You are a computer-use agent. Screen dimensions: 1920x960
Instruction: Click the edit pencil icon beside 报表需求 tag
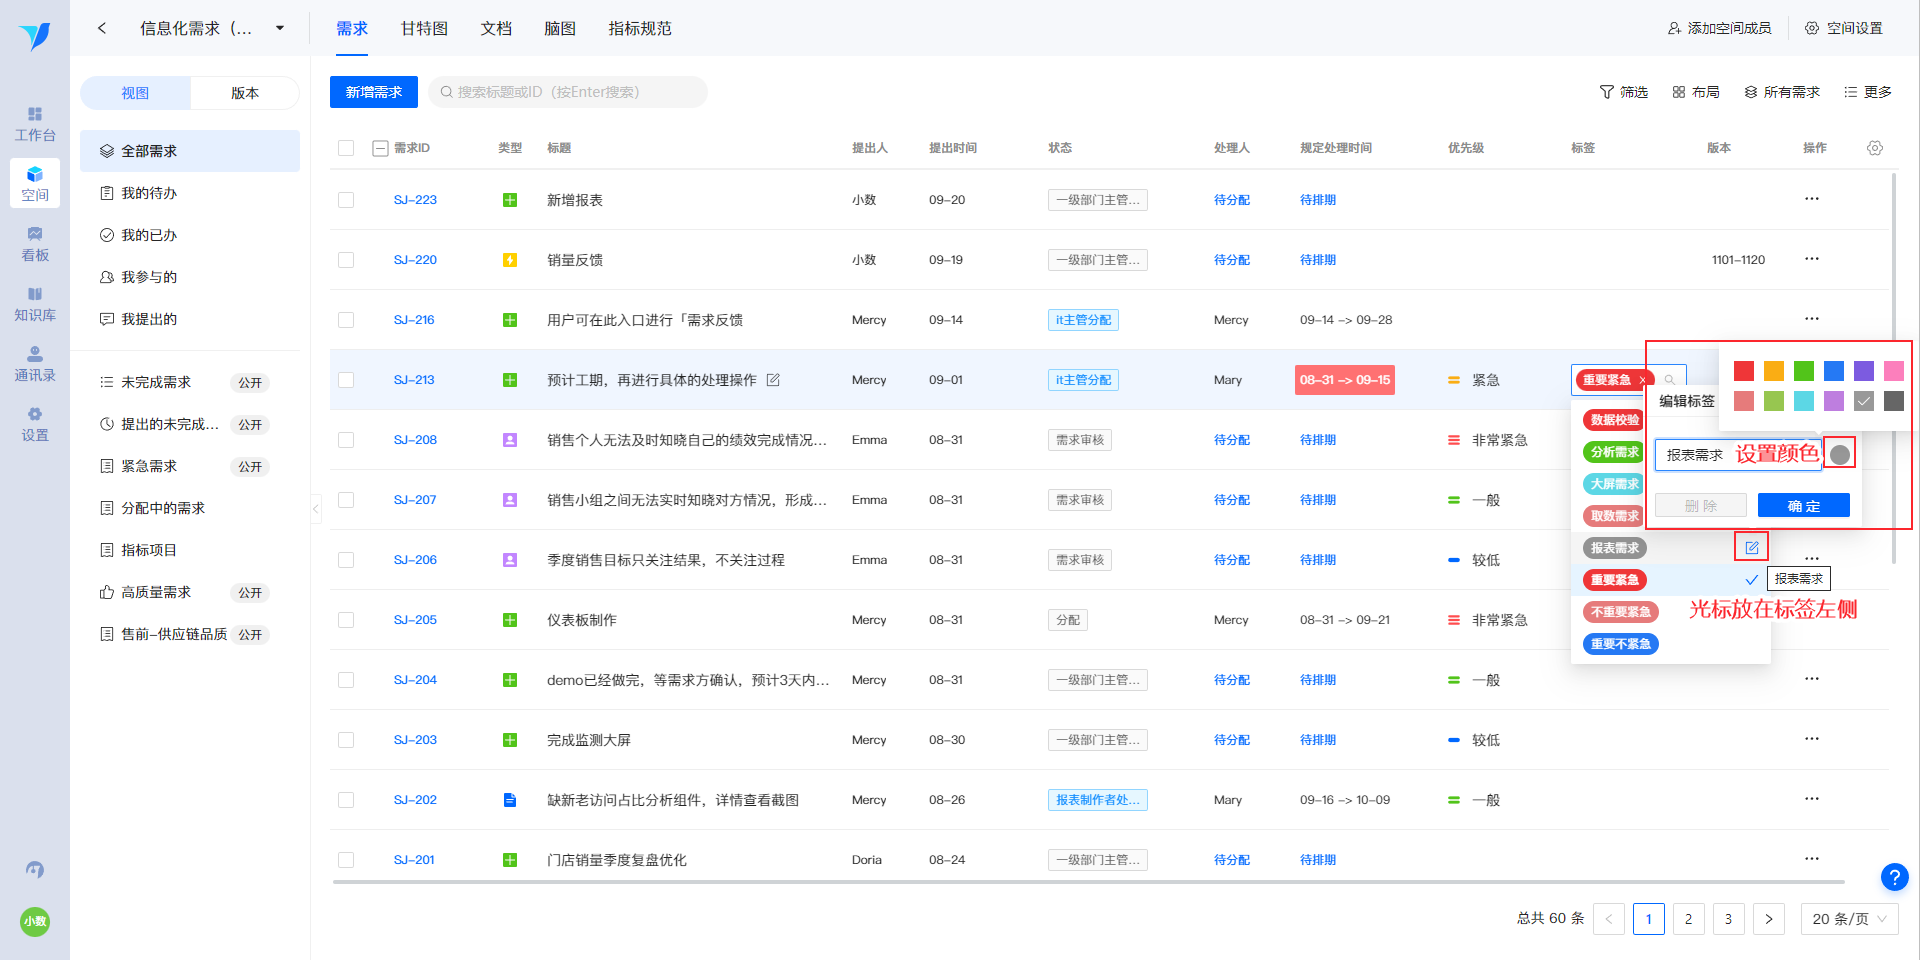pyautogui.click(x=1751, y=547)
